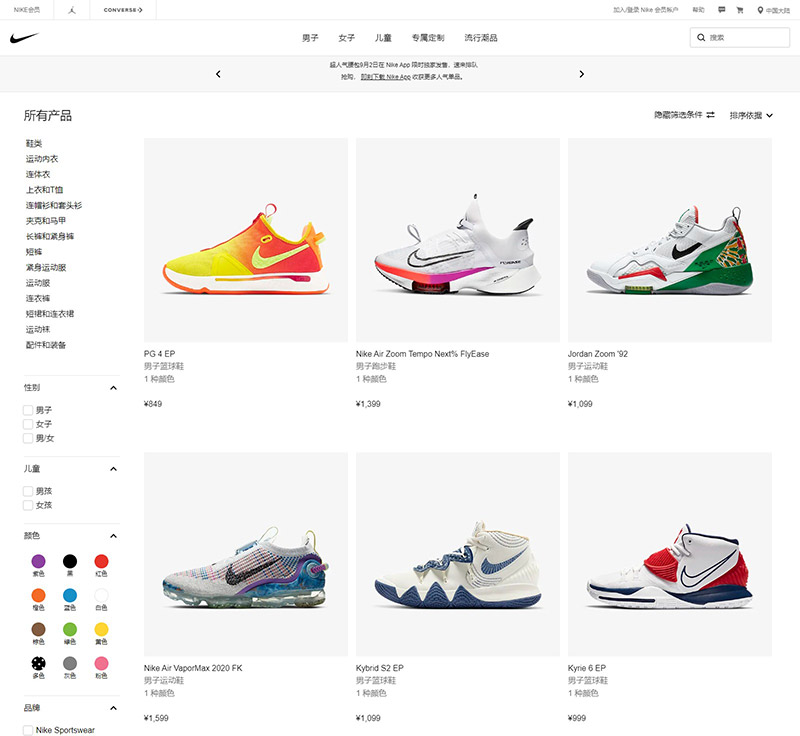The height and width of the screenshot is (736, 800).
Task: Select the 鞋类 category
Action: [34, 143]
